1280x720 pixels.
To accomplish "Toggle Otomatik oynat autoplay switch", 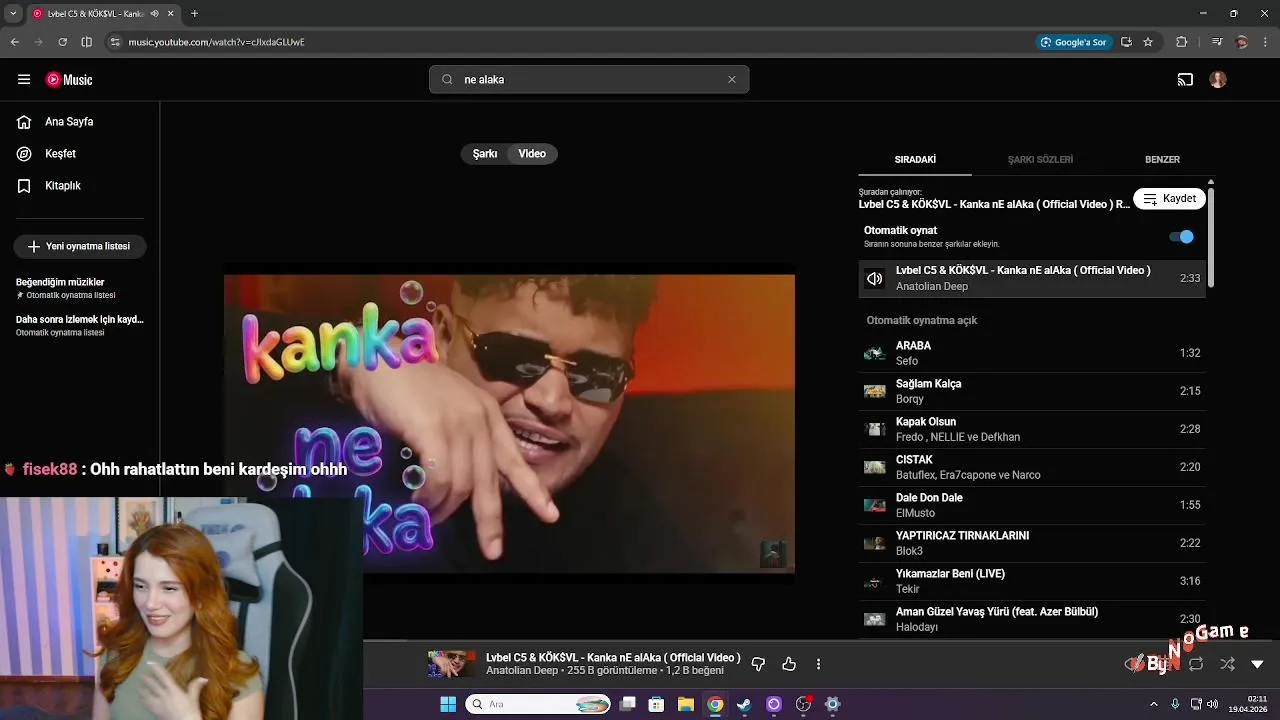I will pyautogui.click(x=1182, y=237).
